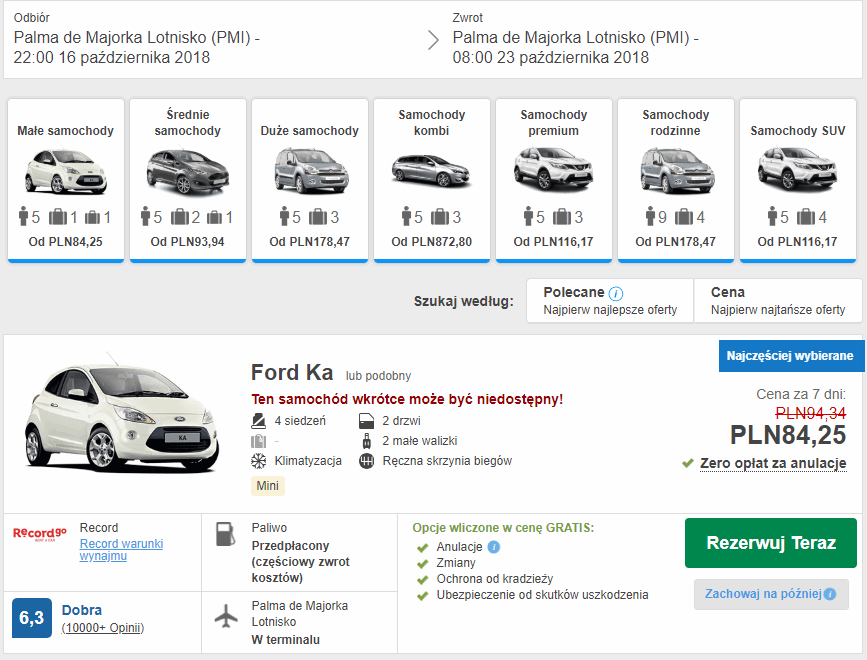Click the Record Go supplier logo

click(38, 534)
